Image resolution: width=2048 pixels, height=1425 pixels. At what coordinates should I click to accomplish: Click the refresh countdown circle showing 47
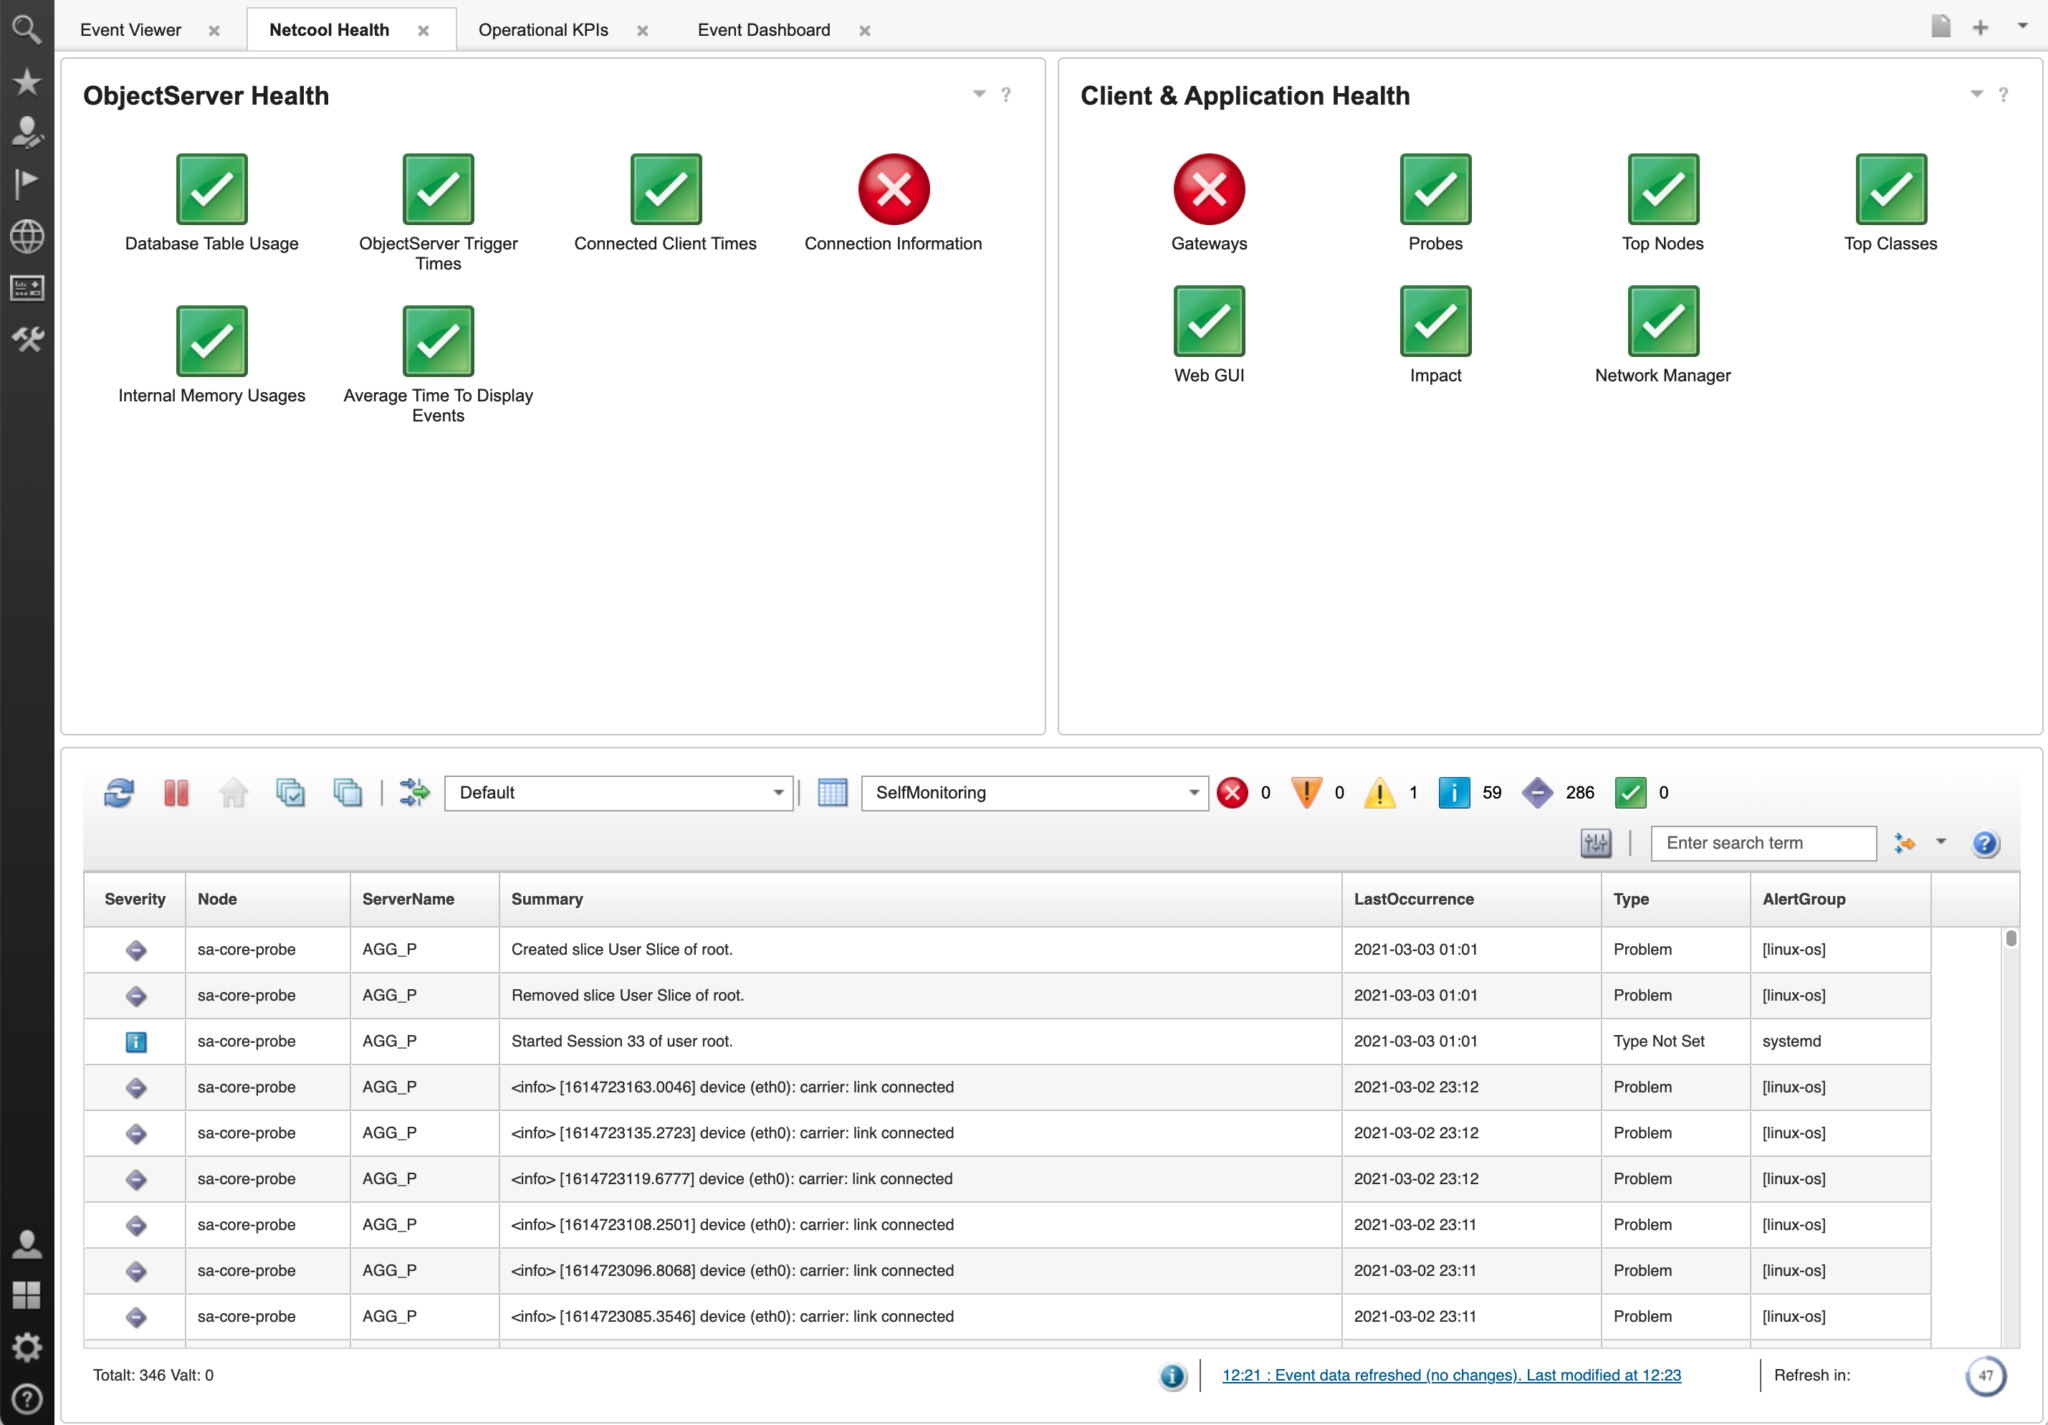[1984, 1374]
